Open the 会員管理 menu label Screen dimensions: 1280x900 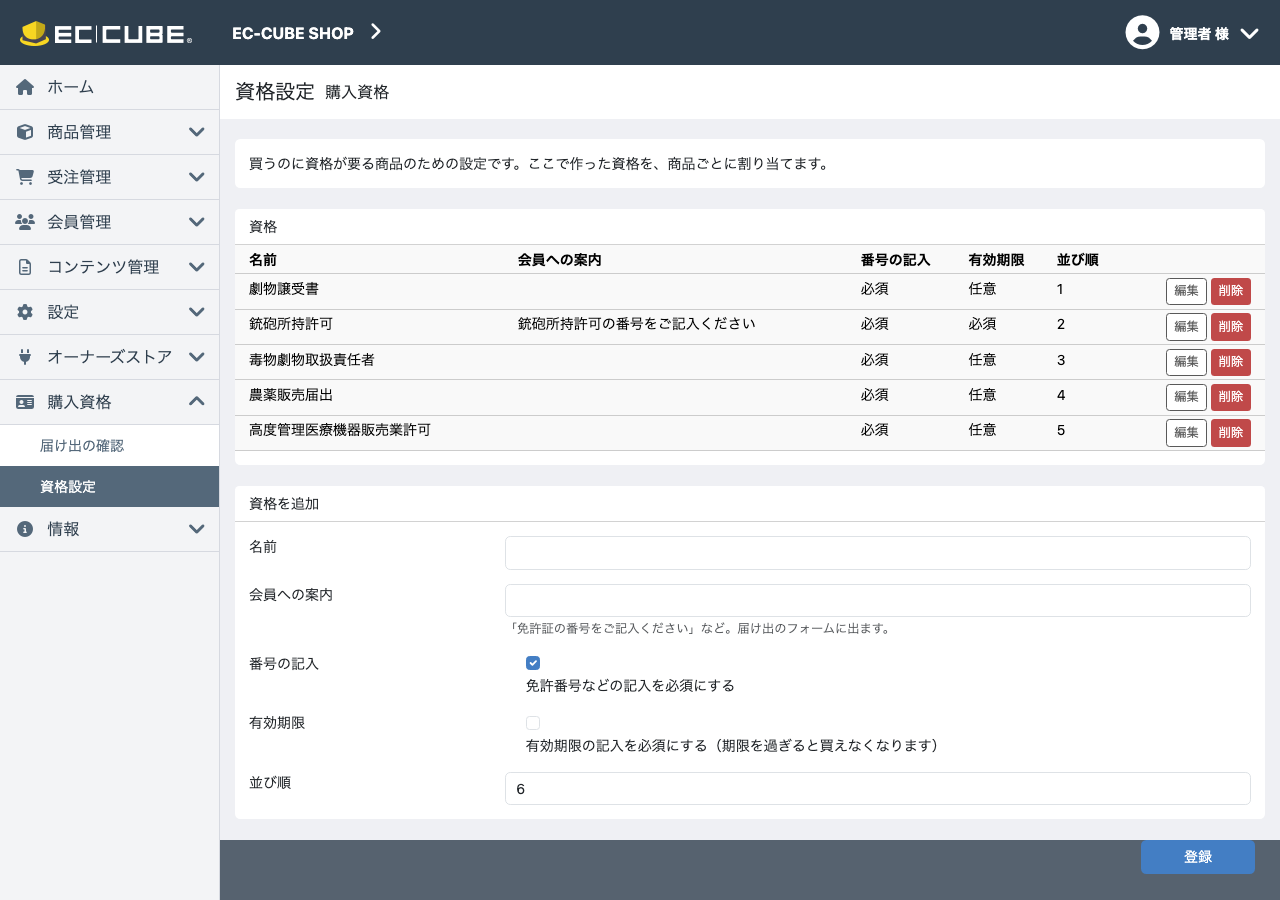tap(79, 222)
